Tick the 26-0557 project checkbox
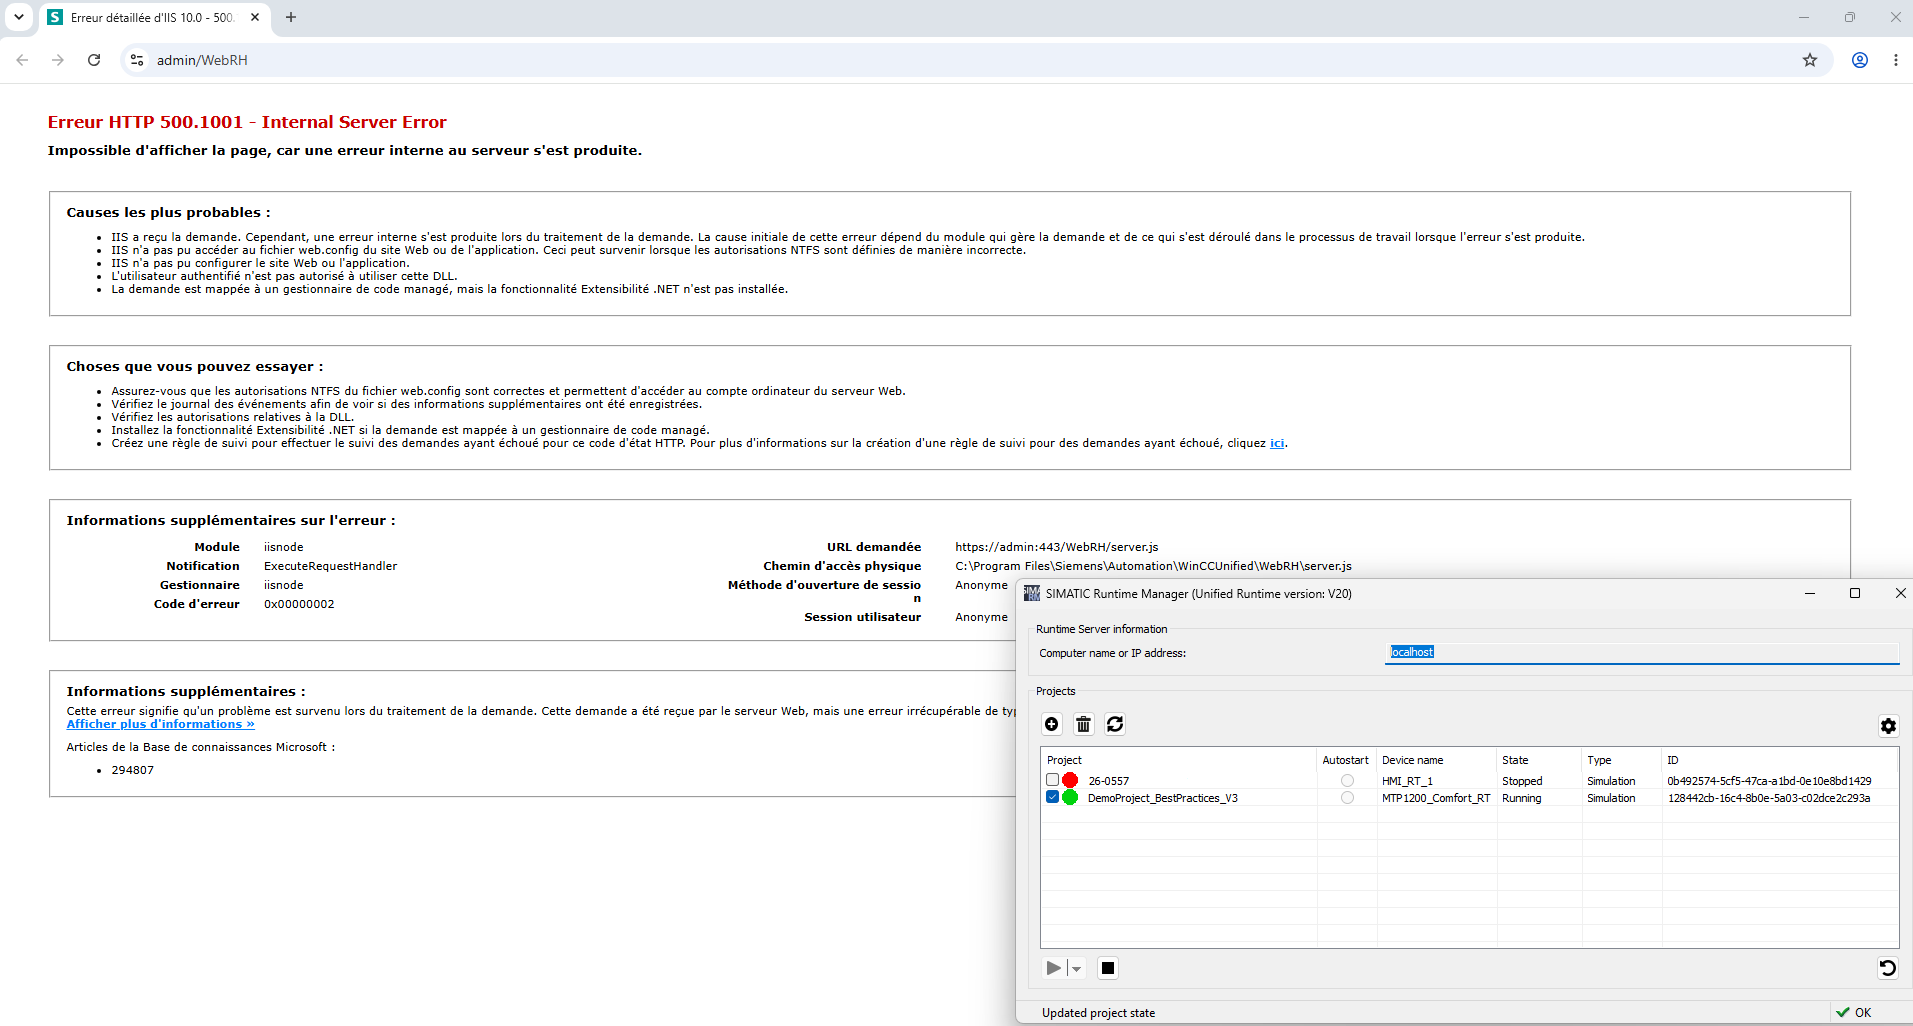 pos(1052,780)
